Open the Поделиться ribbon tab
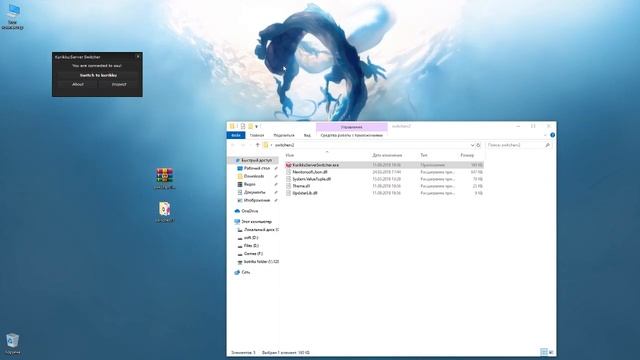Screen dimensions: 640x360 pyautogui.click(x=284, y=135)
